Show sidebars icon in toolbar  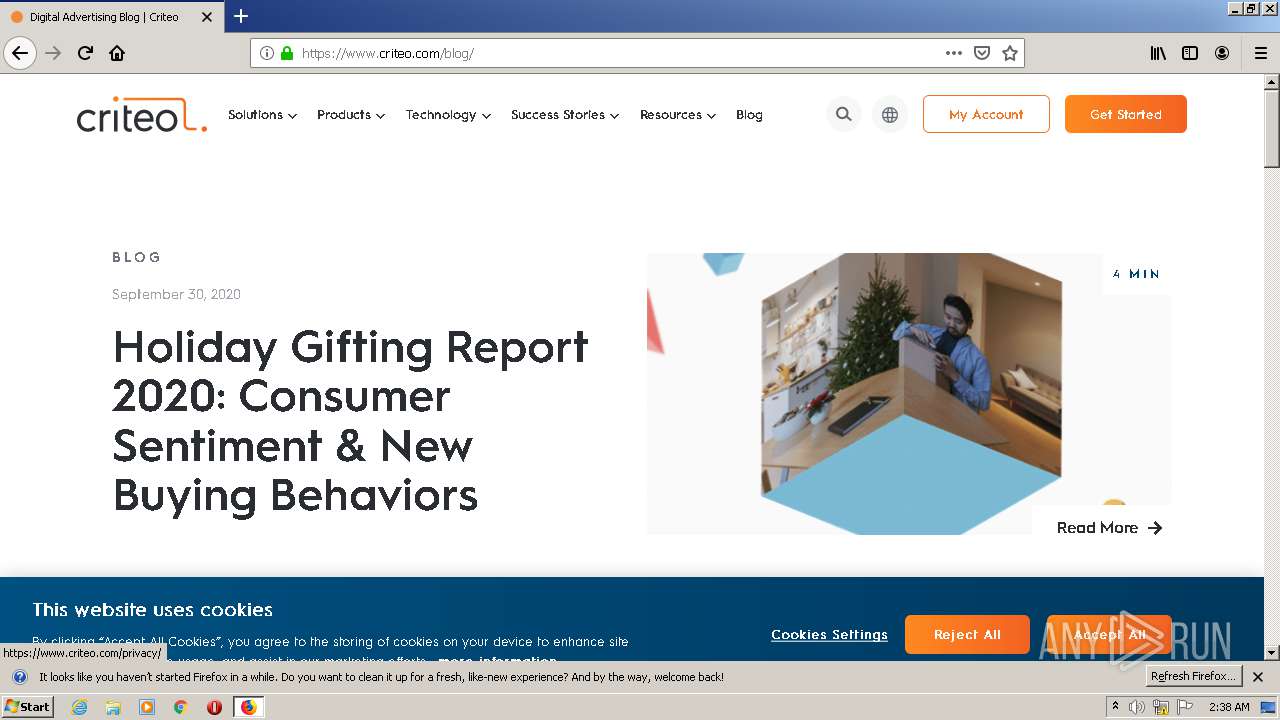[x=1190, y=53]
